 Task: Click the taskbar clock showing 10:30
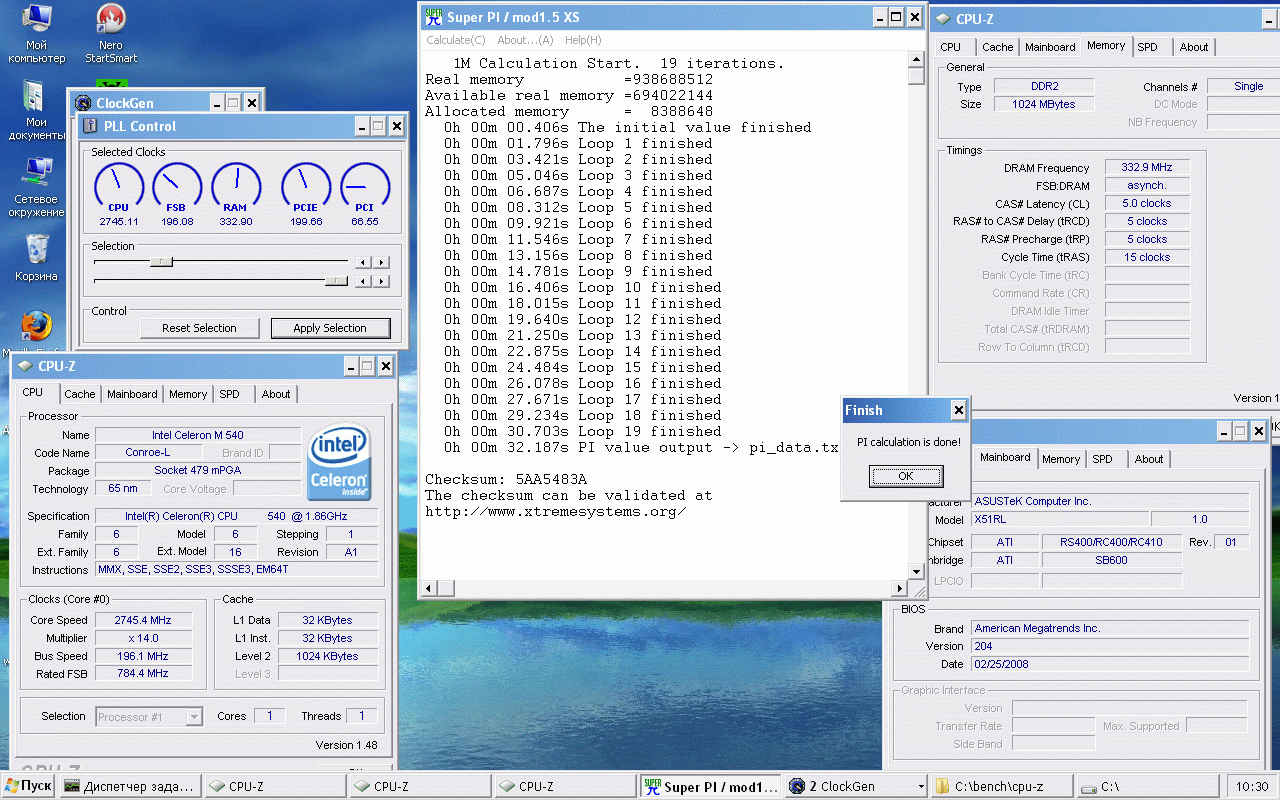[1251, 786]
